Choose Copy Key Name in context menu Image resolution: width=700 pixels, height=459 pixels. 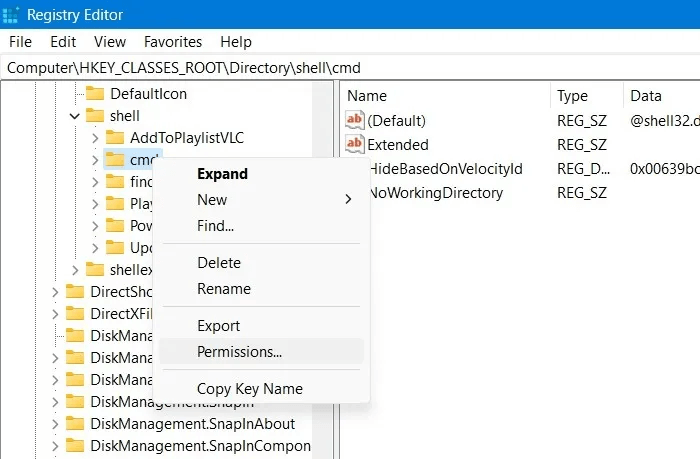point(261,388)
